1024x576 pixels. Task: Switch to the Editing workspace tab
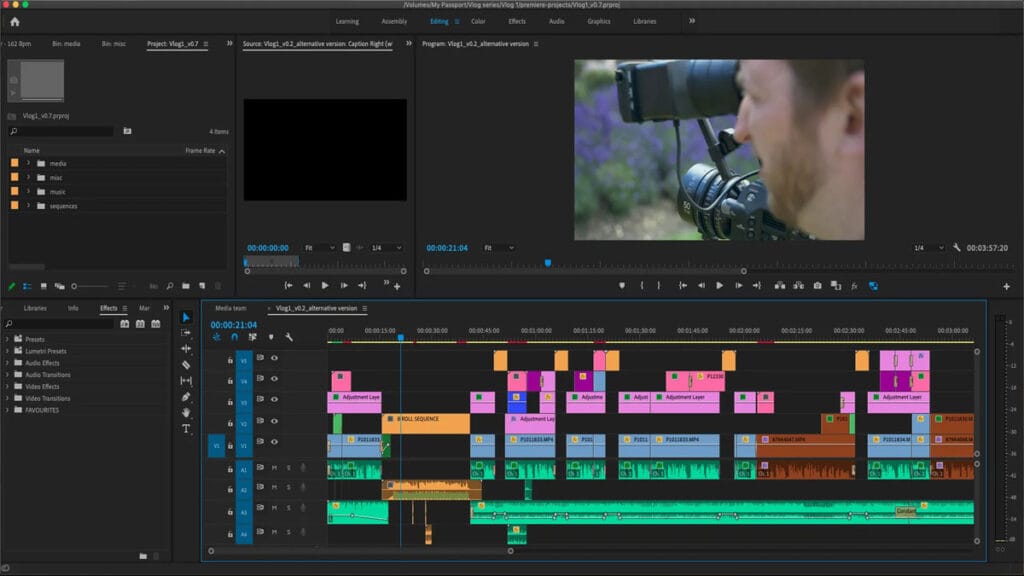[440, 20]
